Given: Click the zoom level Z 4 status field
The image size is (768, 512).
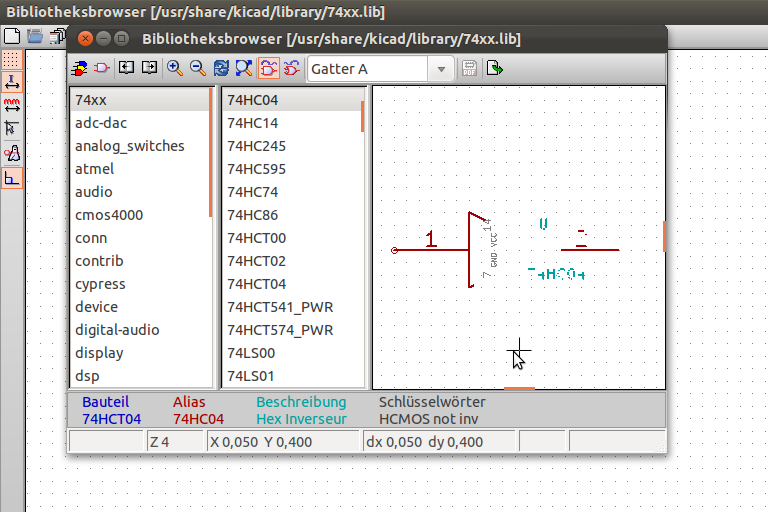Looking at the screenshot, I should (175, 442).
